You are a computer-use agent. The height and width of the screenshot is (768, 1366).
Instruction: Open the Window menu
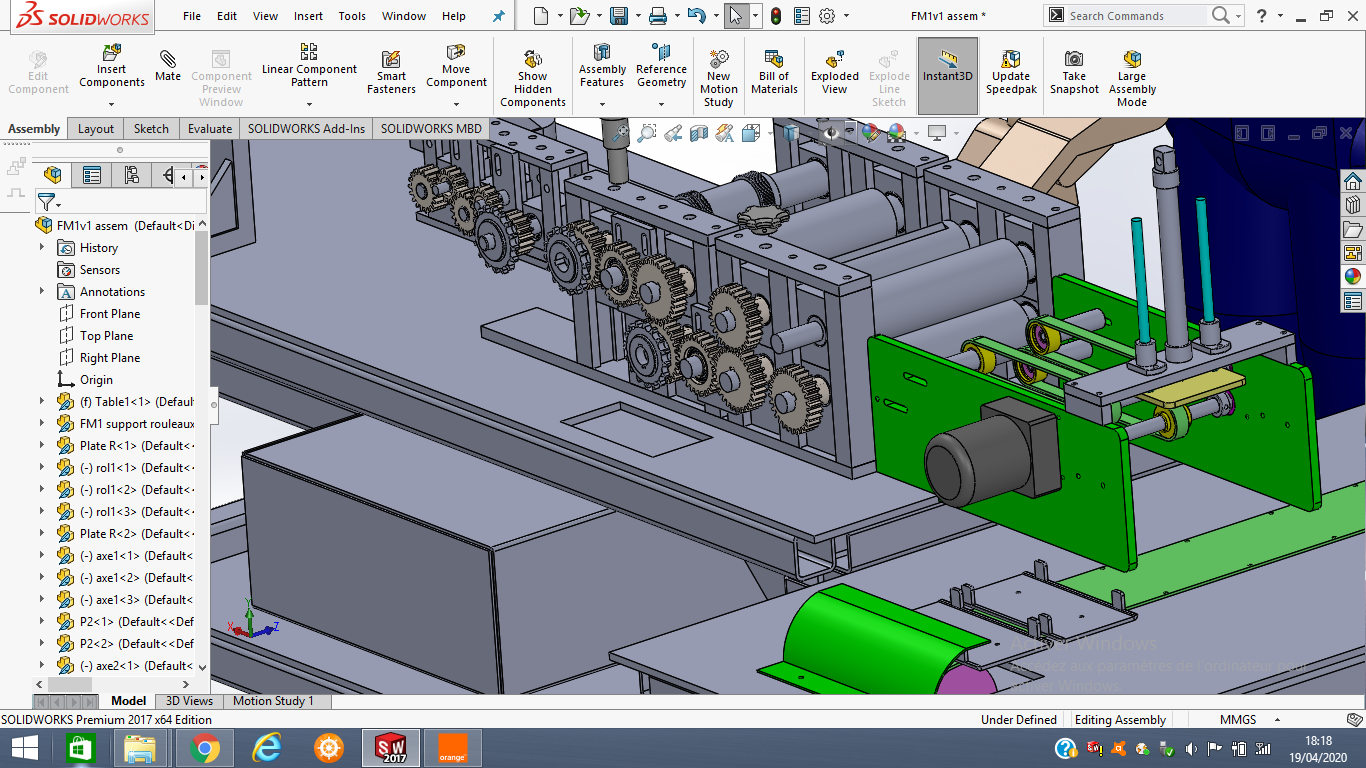404,16
